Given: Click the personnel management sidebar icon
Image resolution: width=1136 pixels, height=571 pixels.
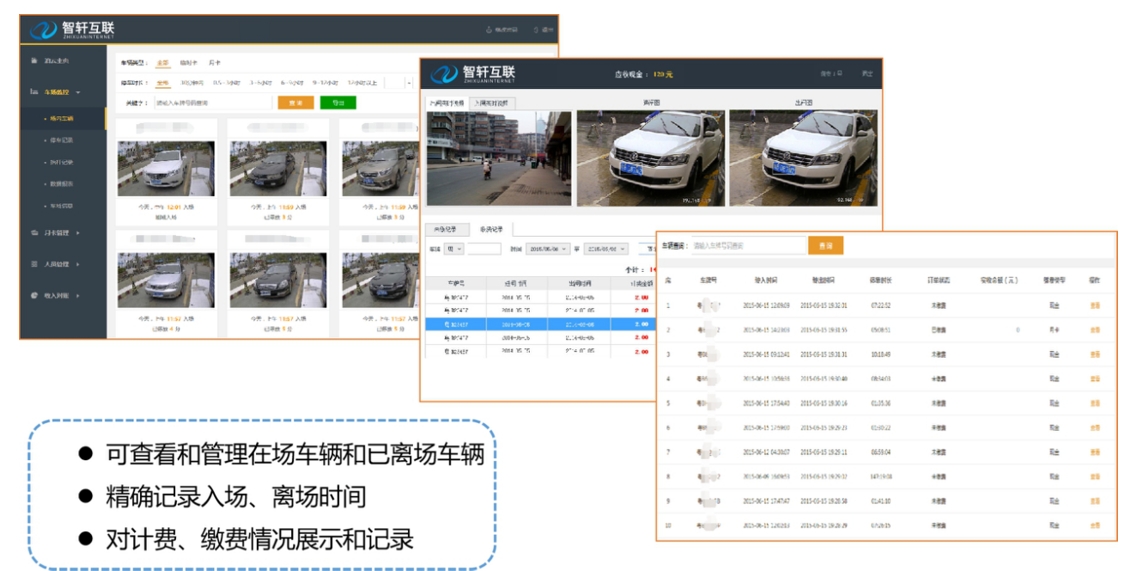Looking at the screenshot, I should click(33, 264).
